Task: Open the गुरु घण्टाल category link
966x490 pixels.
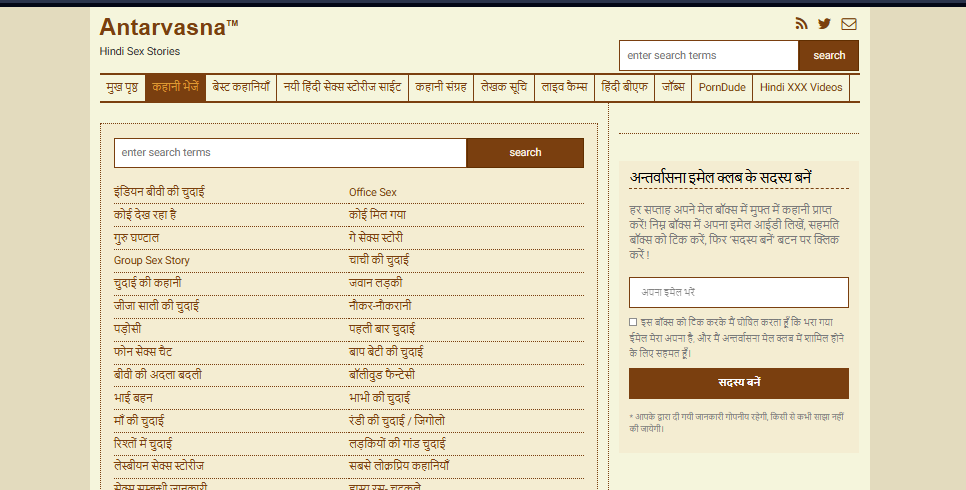Action: tap(136, 238)
